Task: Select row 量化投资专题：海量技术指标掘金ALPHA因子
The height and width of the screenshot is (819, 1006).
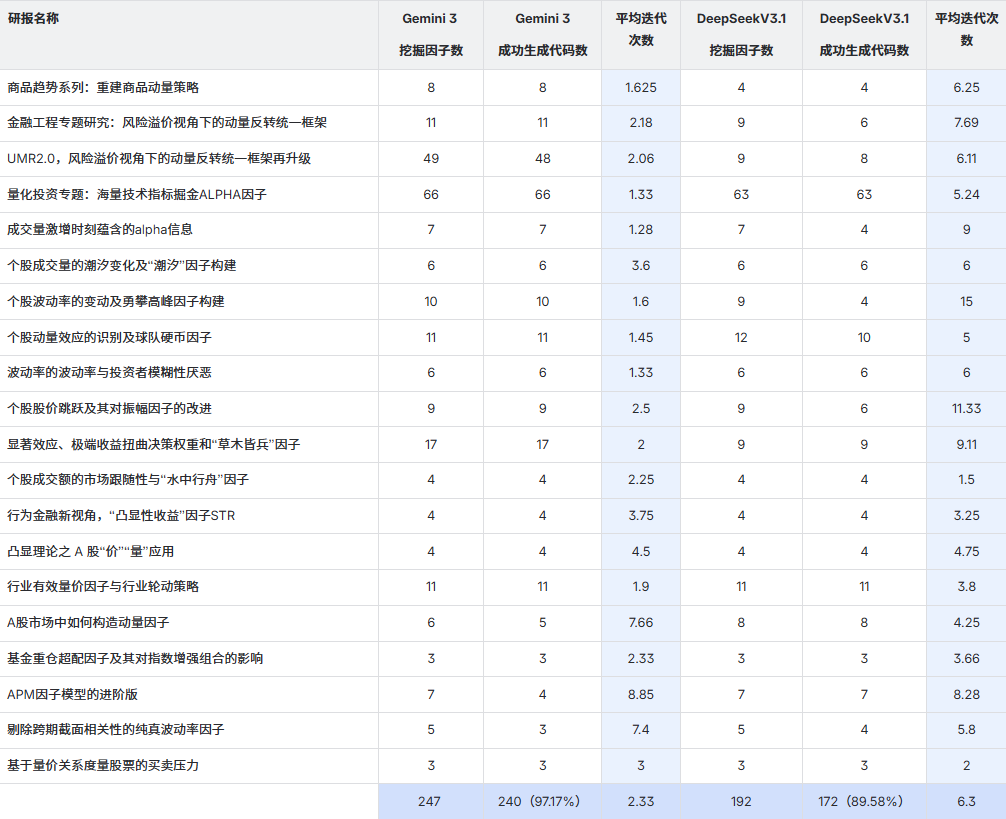Action: tap(503, 194)
